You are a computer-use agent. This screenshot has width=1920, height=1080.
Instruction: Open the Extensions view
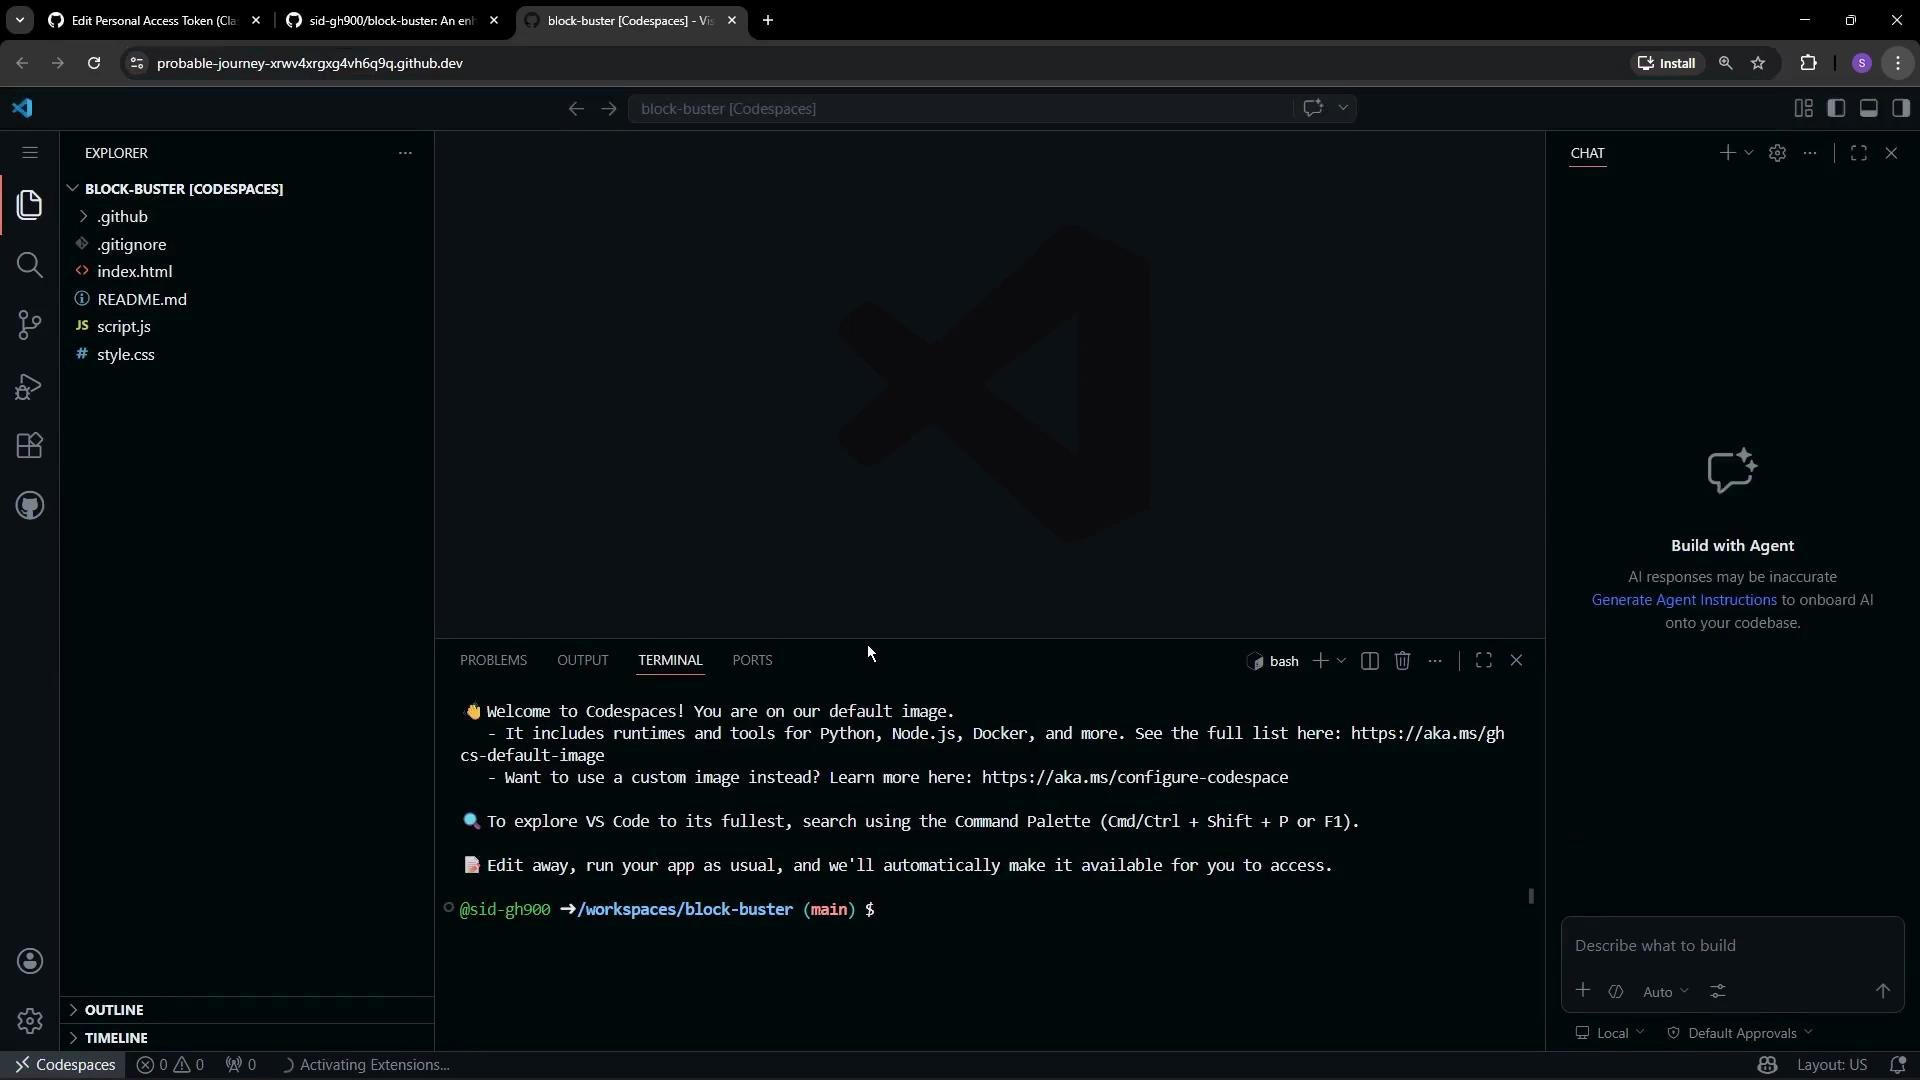(30, 446)
